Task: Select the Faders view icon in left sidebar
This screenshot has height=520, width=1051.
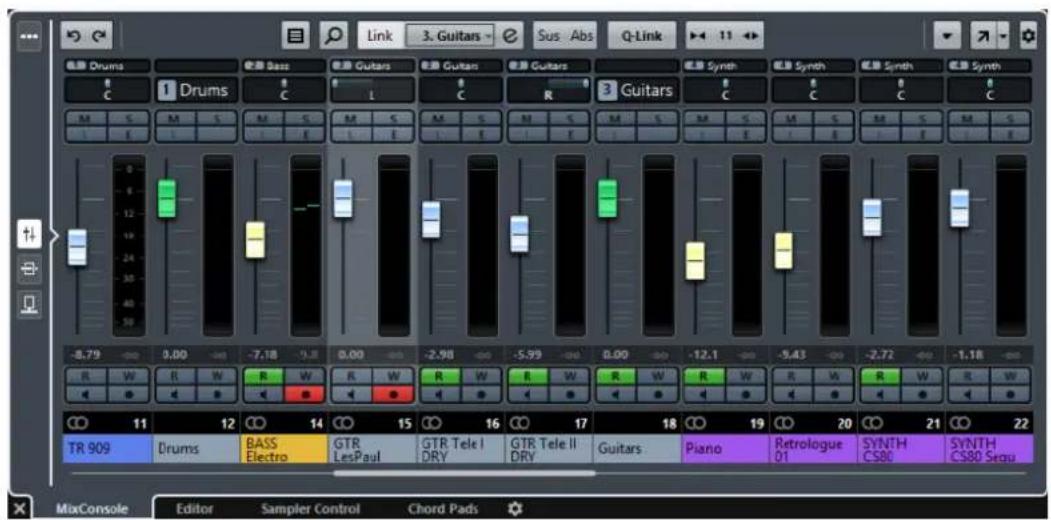Action: pos(30,235)
